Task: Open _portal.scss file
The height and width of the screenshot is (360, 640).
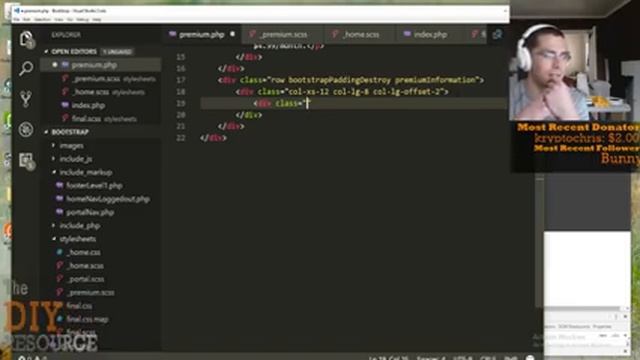Action: click(85, 279)
